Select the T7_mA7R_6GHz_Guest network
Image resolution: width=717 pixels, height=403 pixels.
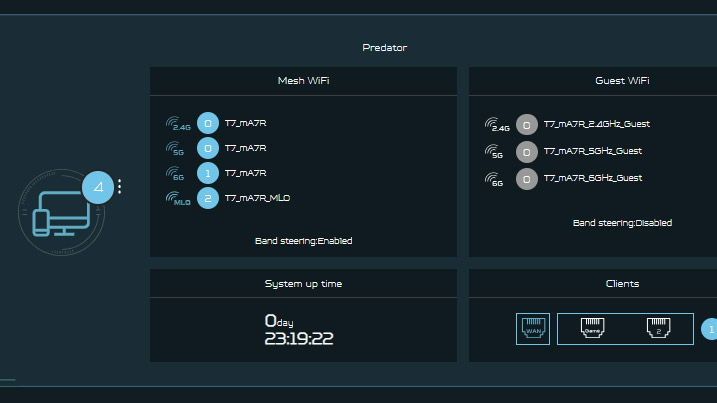coord(593,178)
